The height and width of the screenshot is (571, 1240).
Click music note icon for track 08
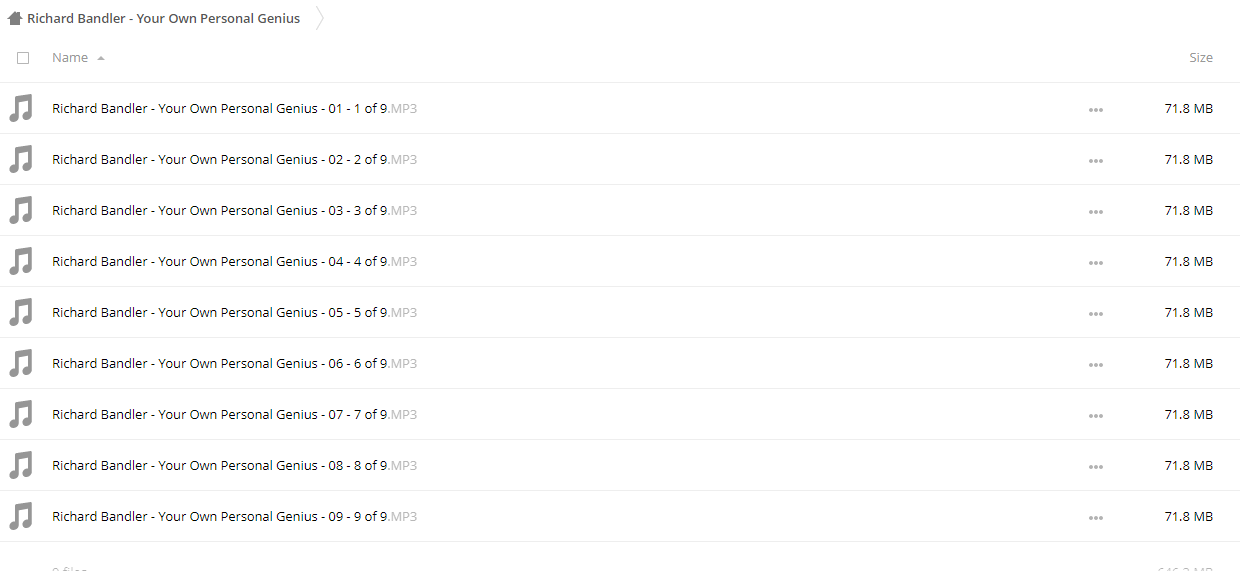[x=21, y=465]
